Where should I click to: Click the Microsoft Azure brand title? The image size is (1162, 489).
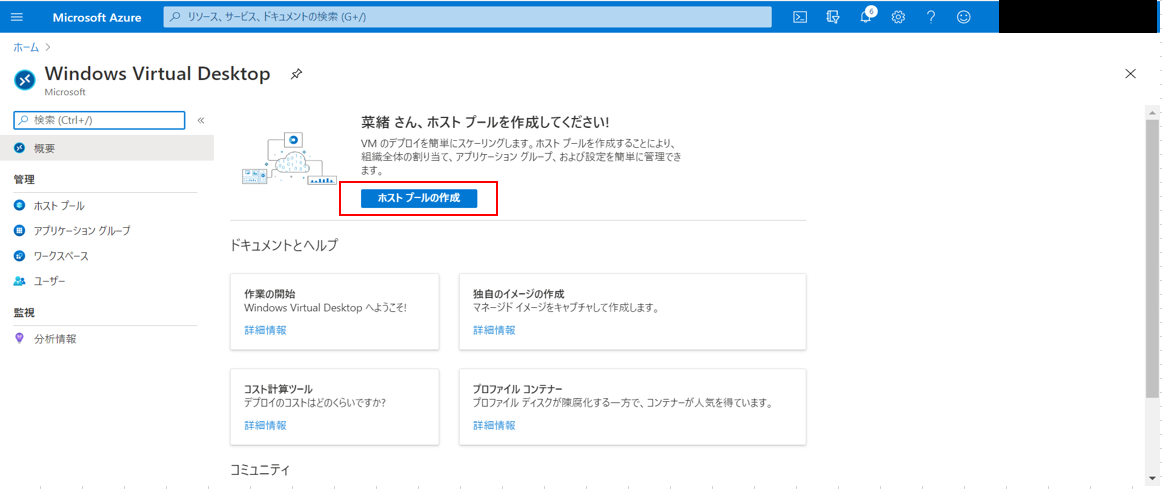97,17
